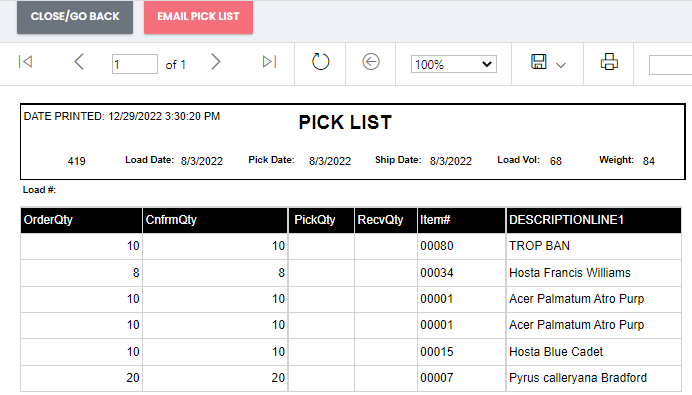Select the OrderQty column header

tap(81, 220)
